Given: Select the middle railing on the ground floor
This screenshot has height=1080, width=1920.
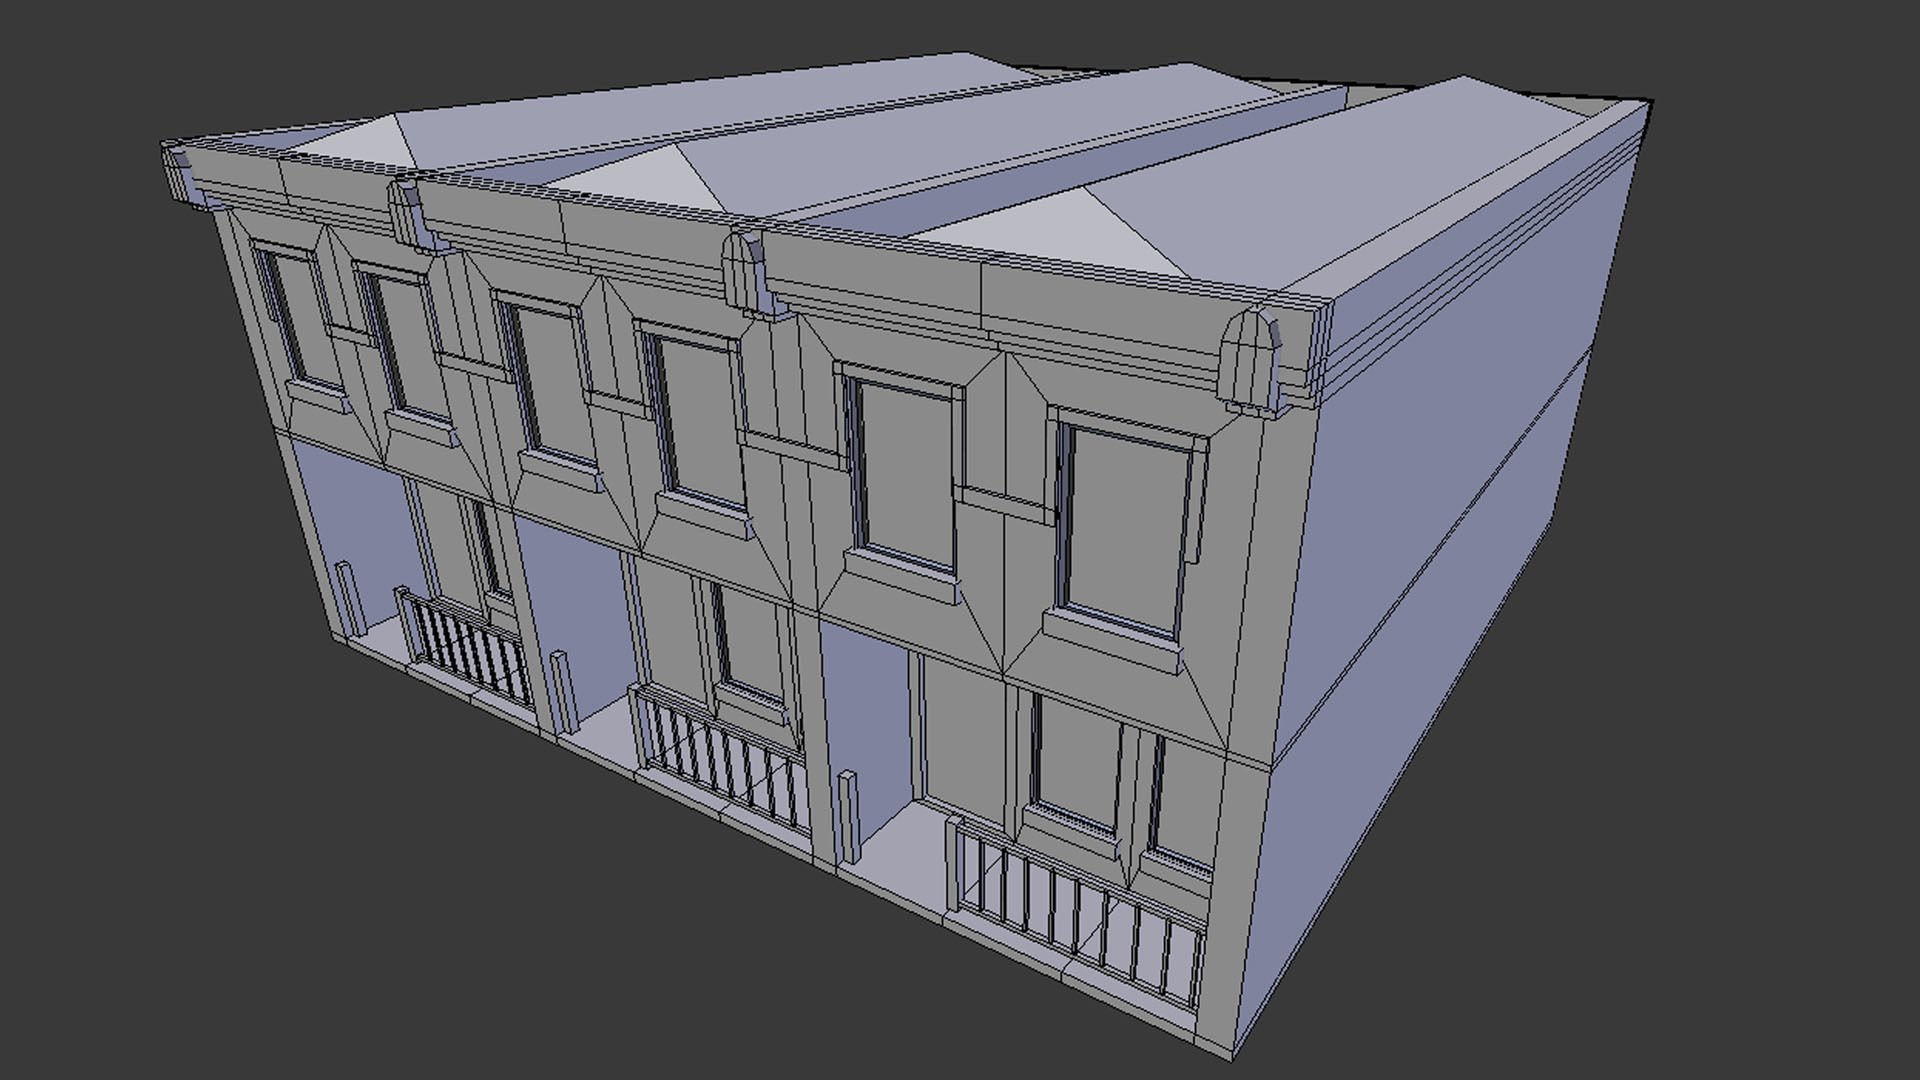Looking at the screenshot, I should point(718,756).
